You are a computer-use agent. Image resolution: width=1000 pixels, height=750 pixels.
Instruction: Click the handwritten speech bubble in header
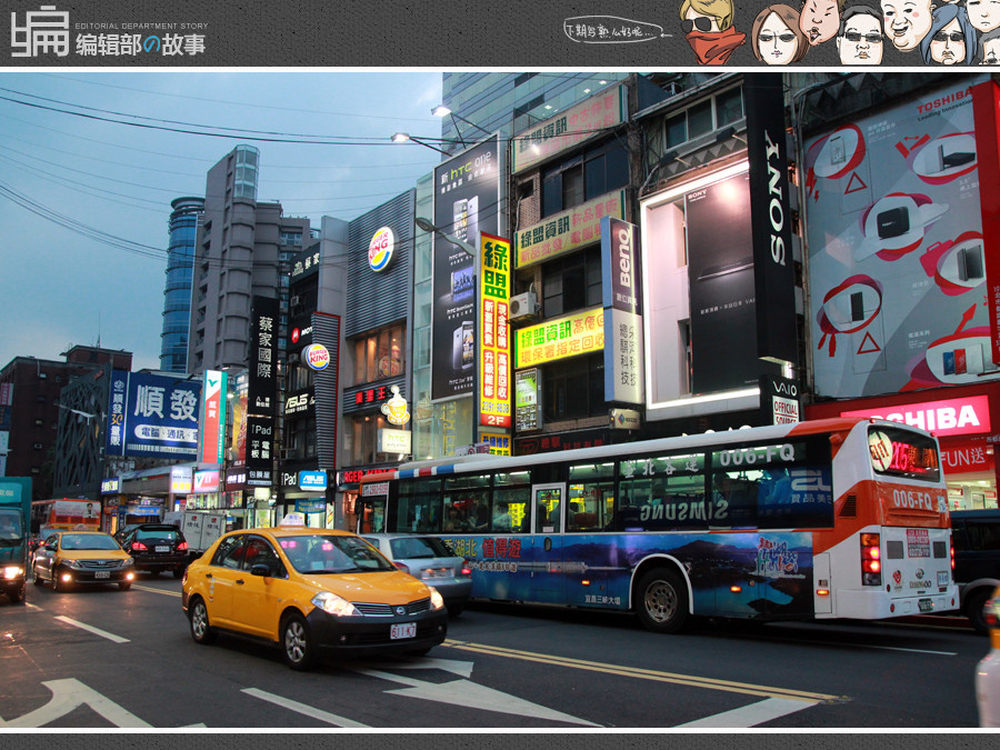616,30
